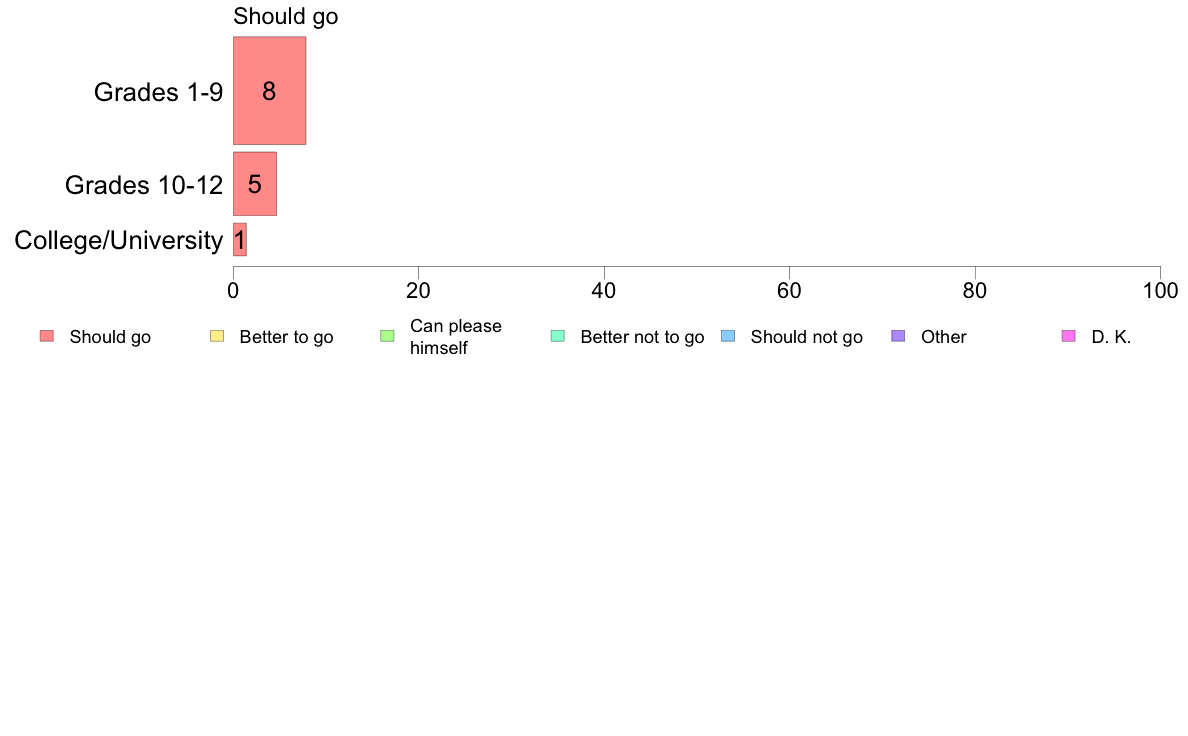Toggle the Better to go legend label
The width and height of the screenshot is (1188, 736).
(286, 337)
